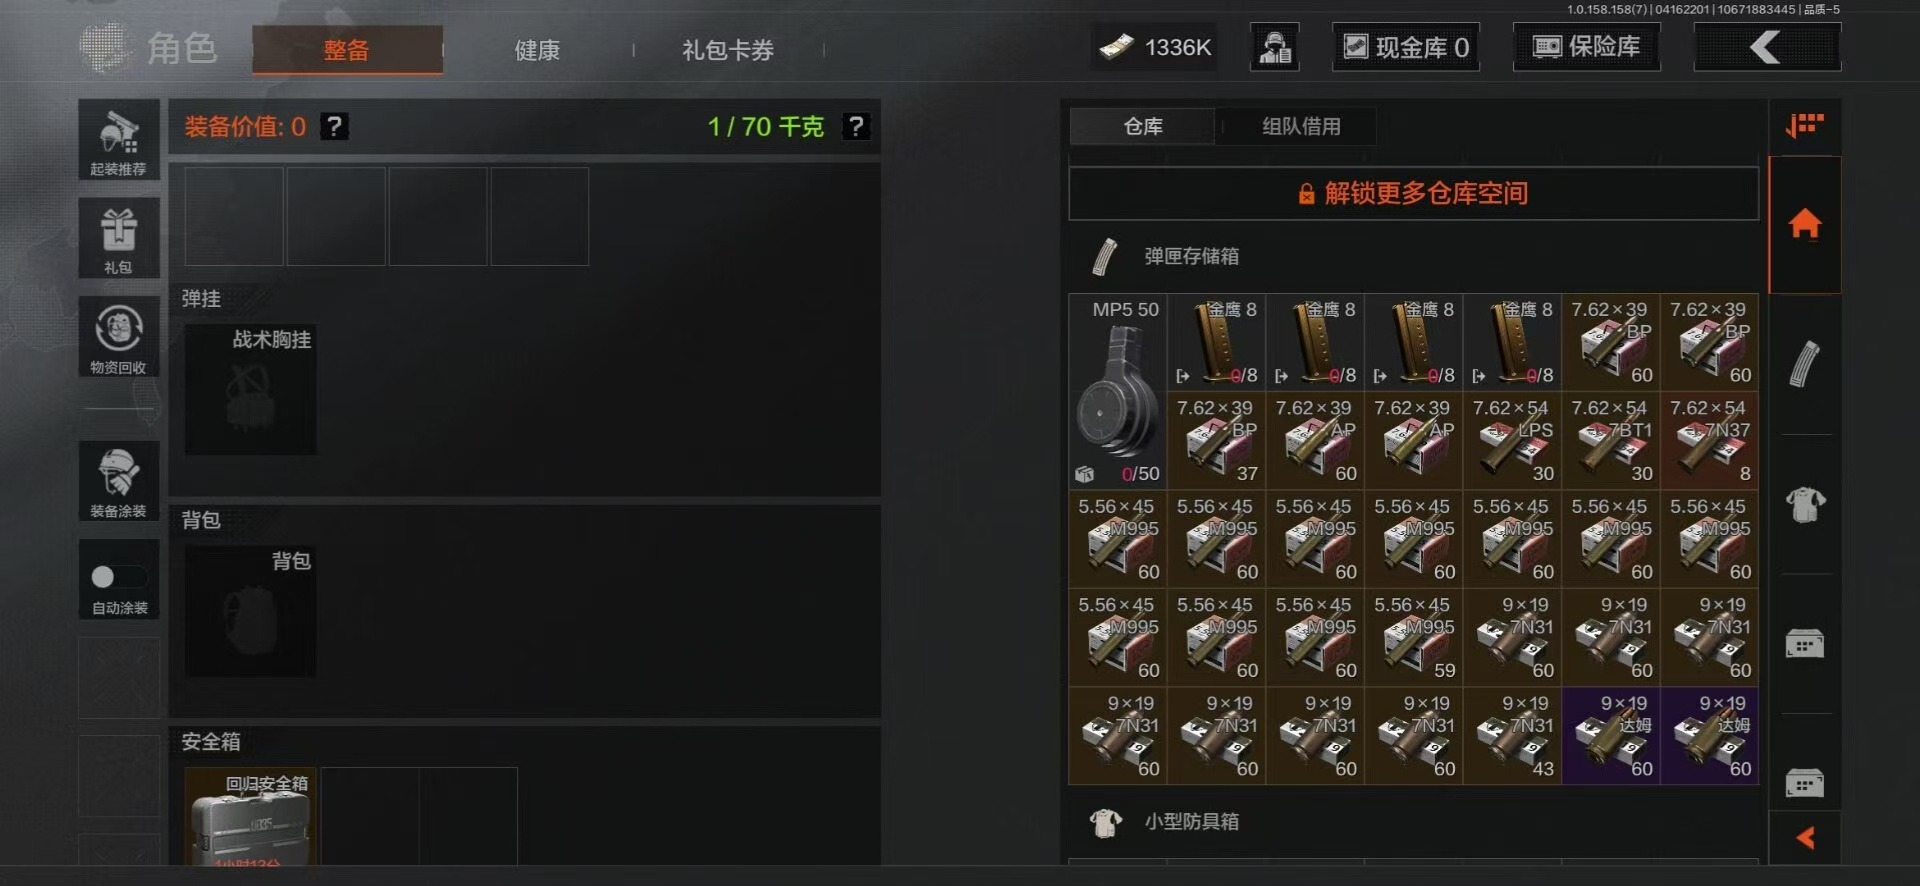Open the 物资回收 recycle icon
The width and height of the screenshot is (1920, 886).
[x=119, y=337]
